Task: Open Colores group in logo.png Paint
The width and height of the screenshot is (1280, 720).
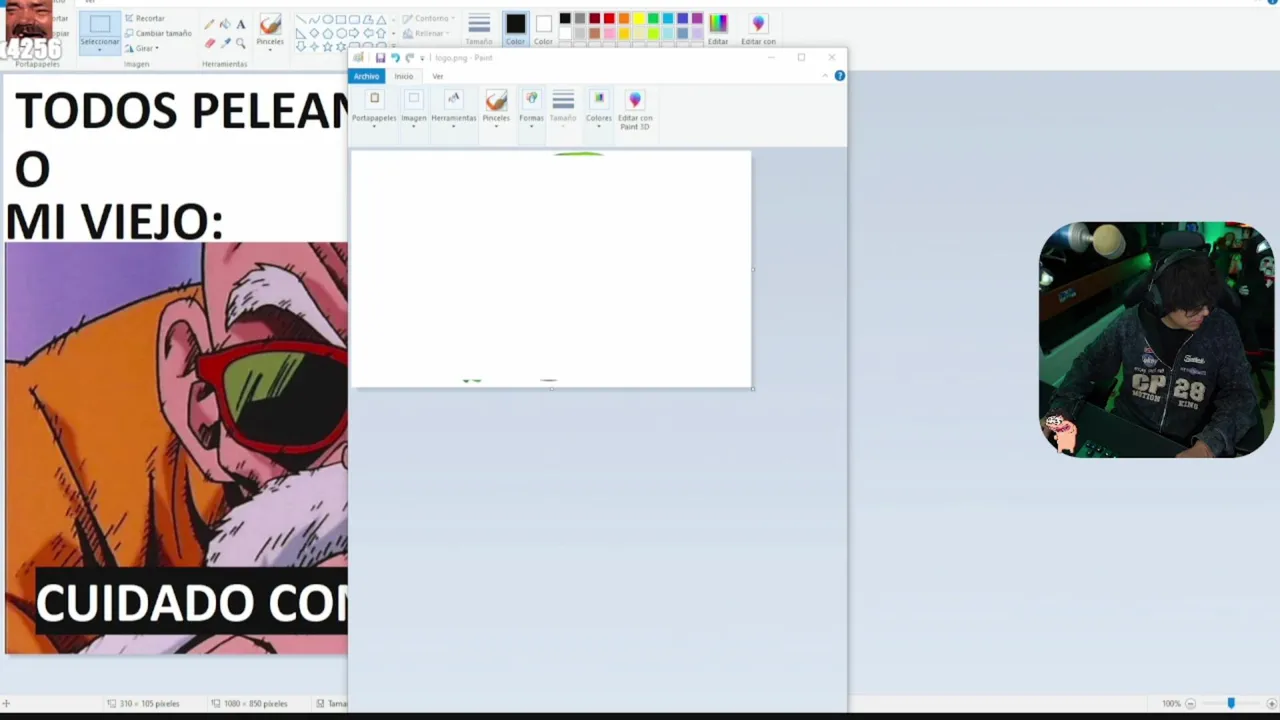Action: [598, 109]
